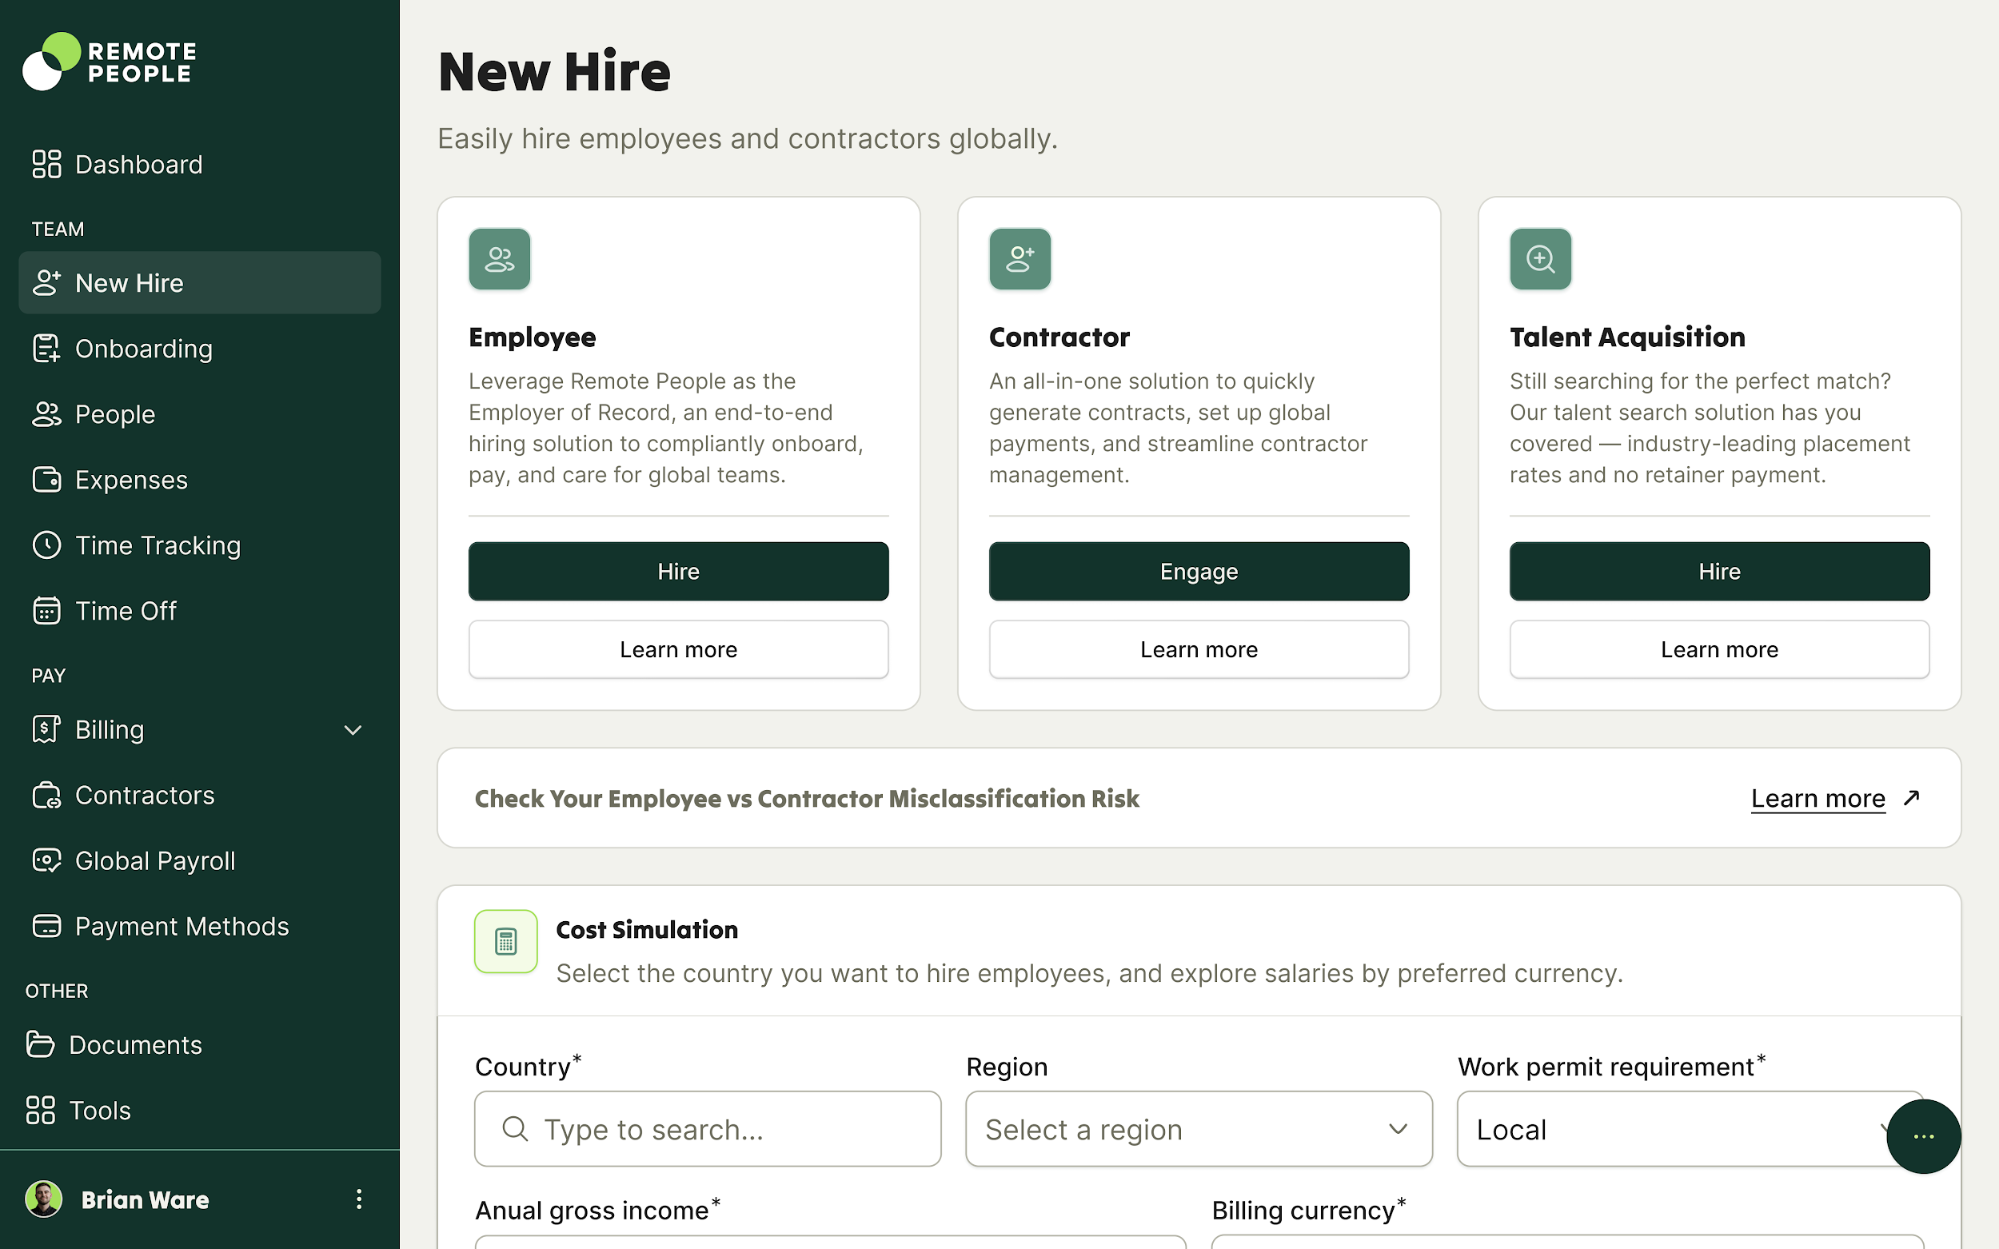This screenshot has width=1999, height=1249.
Task: Click Hire under Employee
Action: (678, 571)
